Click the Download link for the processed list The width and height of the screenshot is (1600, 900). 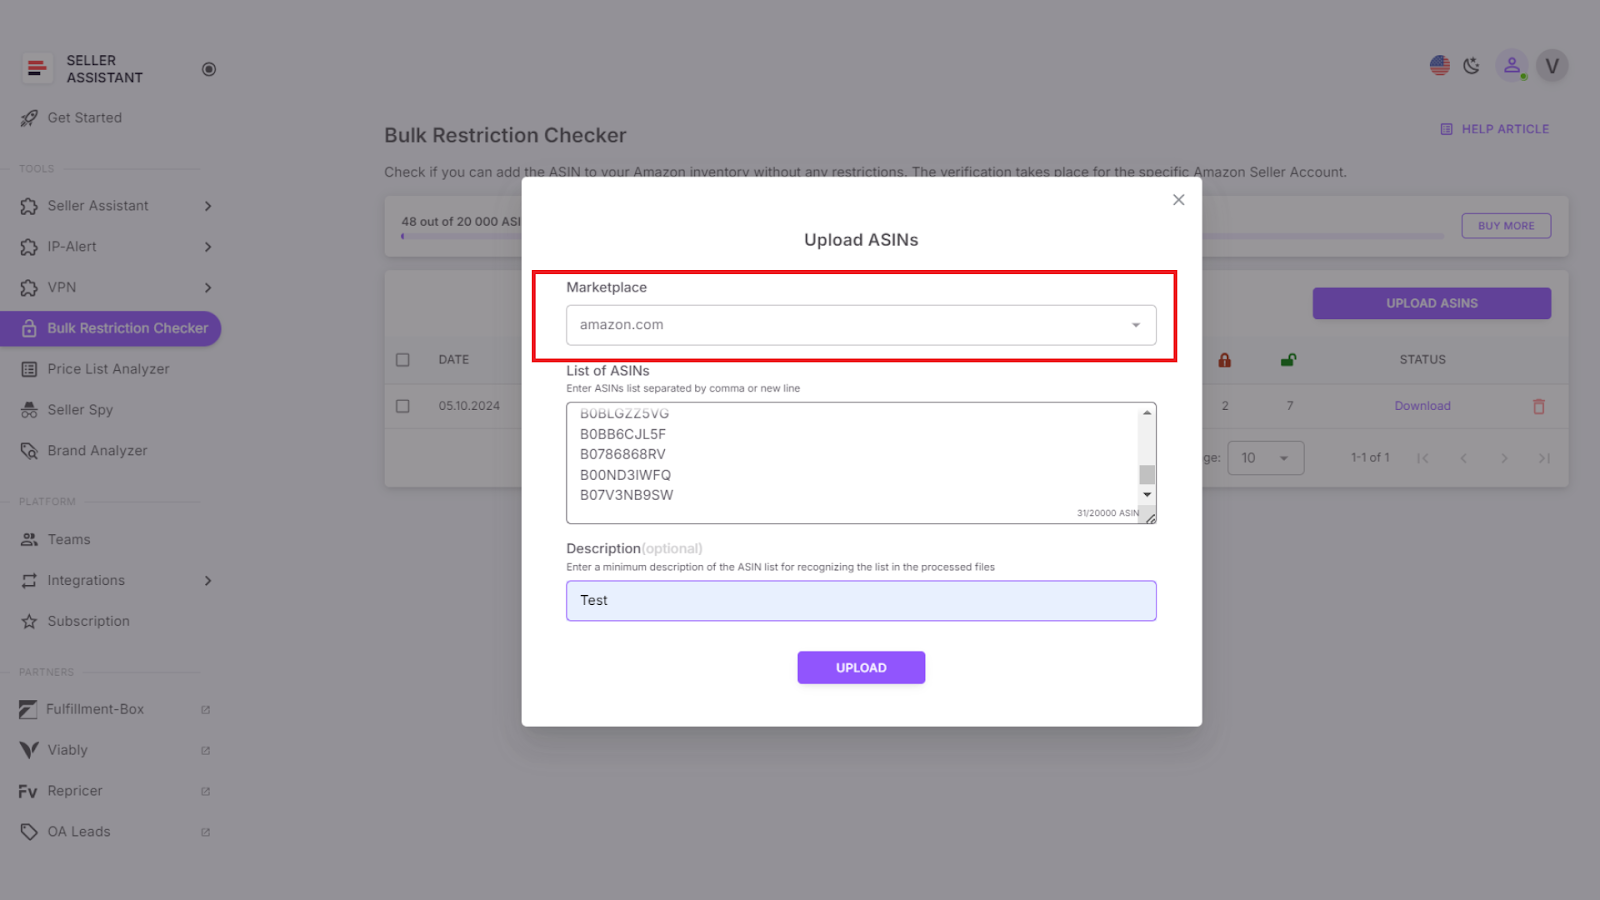(1422, 406)
